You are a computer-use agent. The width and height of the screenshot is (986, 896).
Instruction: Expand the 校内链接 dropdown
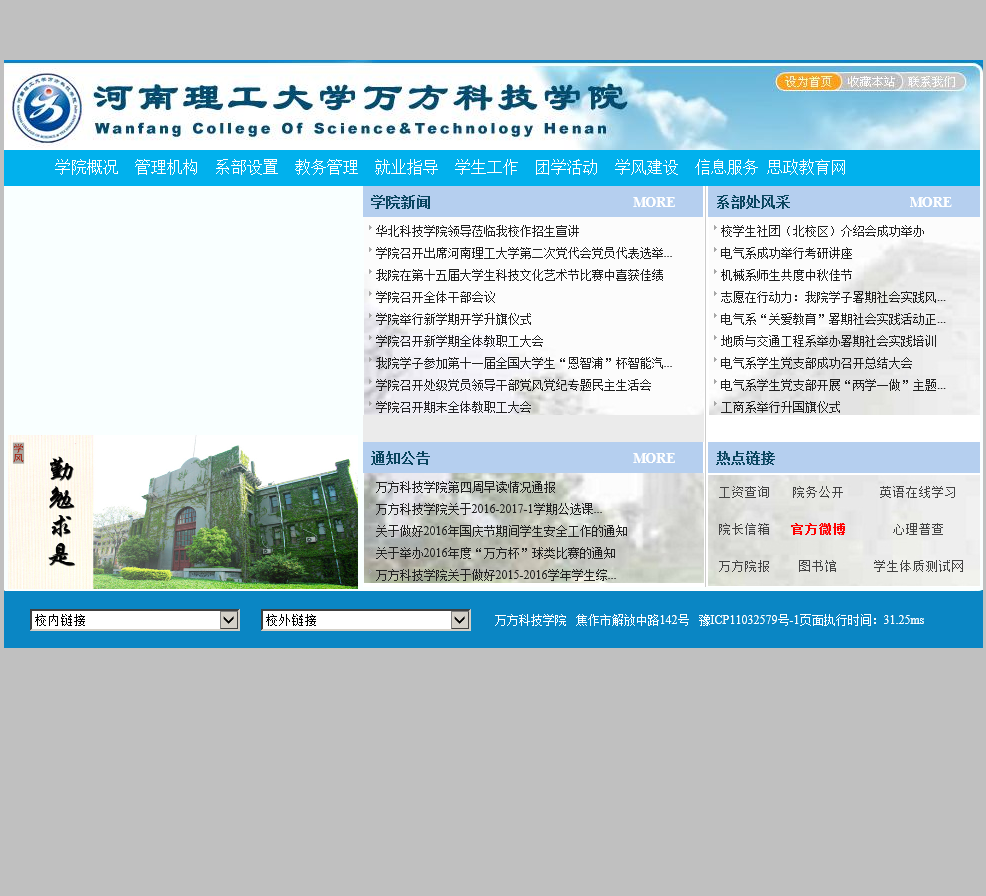coord(135,621)
